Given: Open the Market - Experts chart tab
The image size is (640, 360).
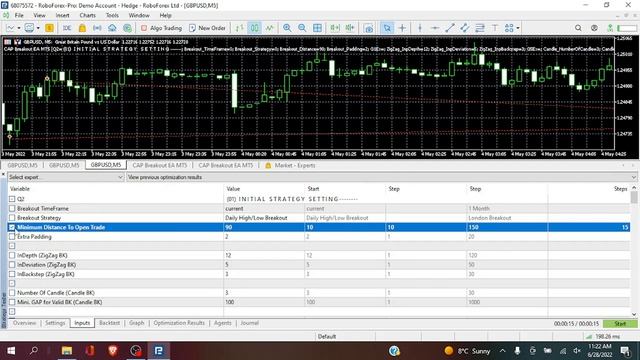Looking at the screenshot, I should coord(291,165).
